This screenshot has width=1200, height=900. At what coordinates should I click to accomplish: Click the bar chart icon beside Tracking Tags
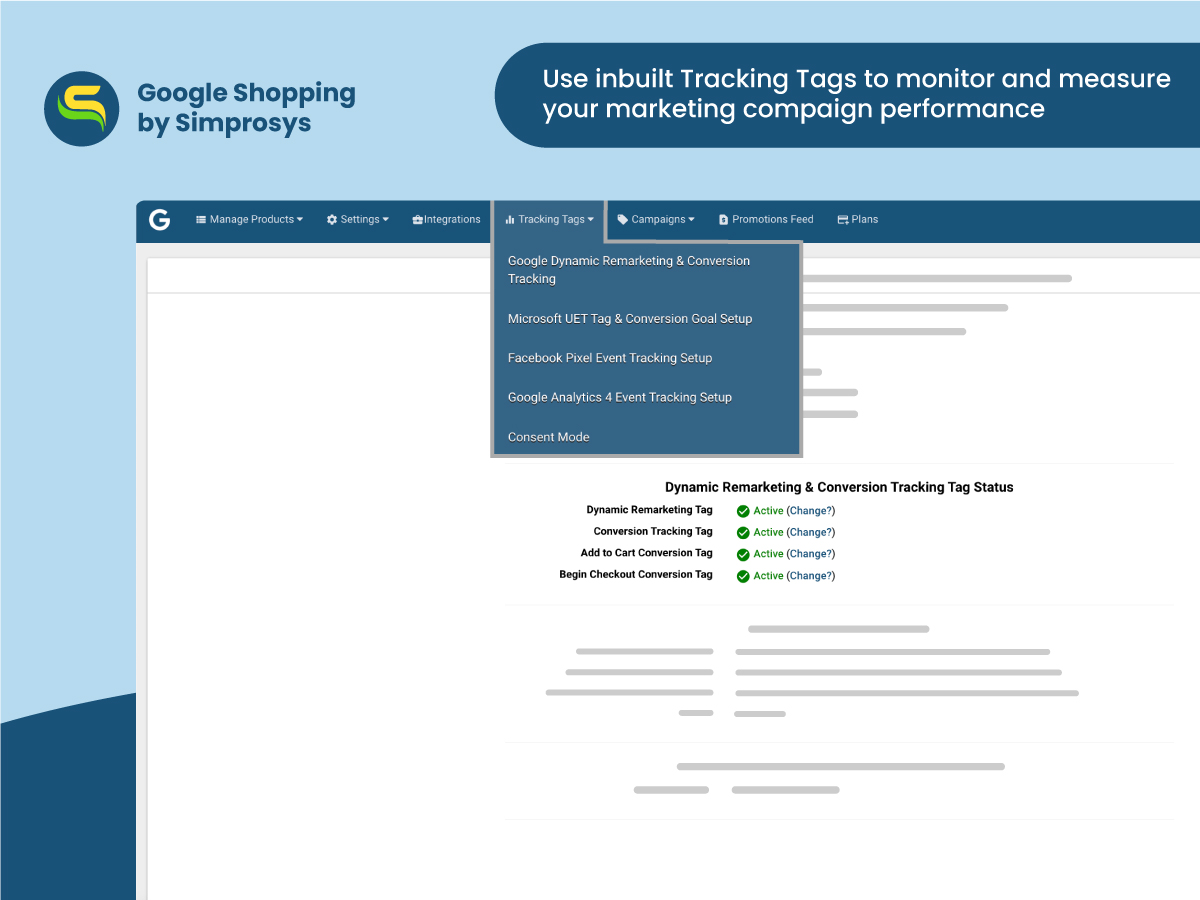click(x=510, y=220)
